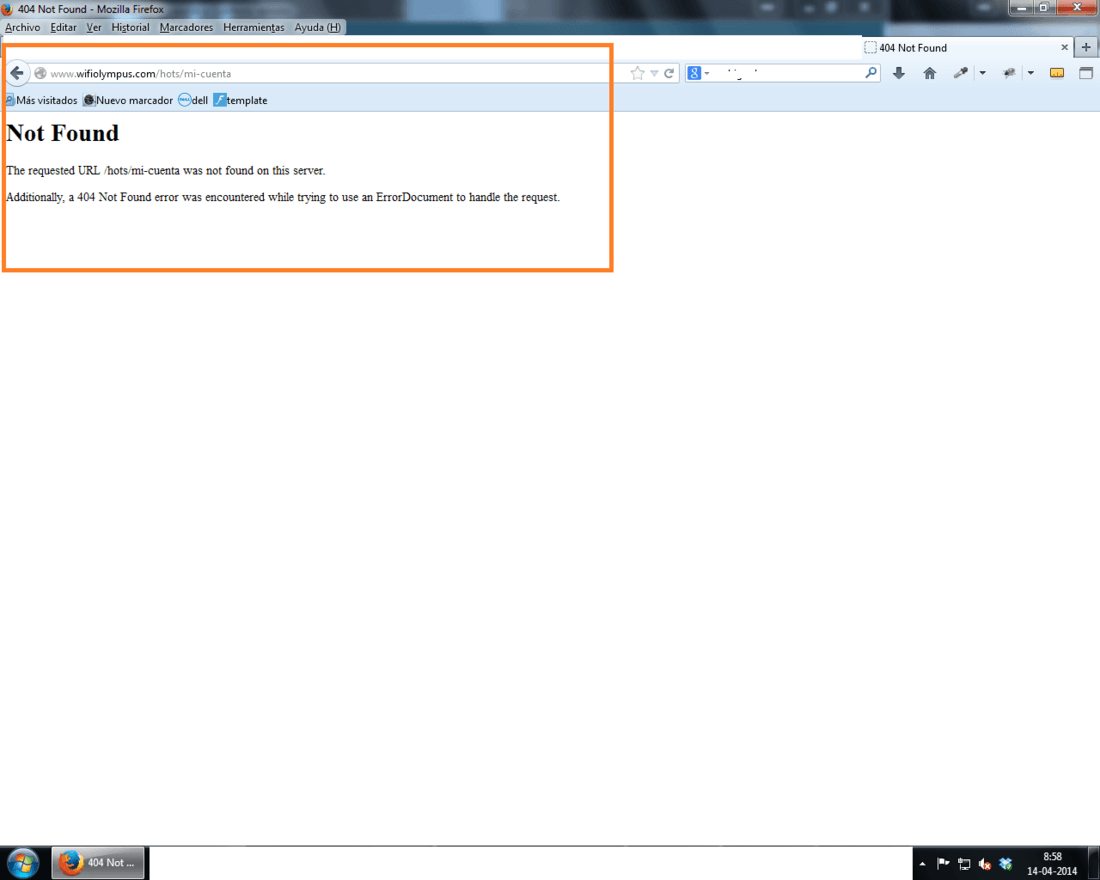
Task: Open Más visitados bookmarks folder
Action: point(41,100)
